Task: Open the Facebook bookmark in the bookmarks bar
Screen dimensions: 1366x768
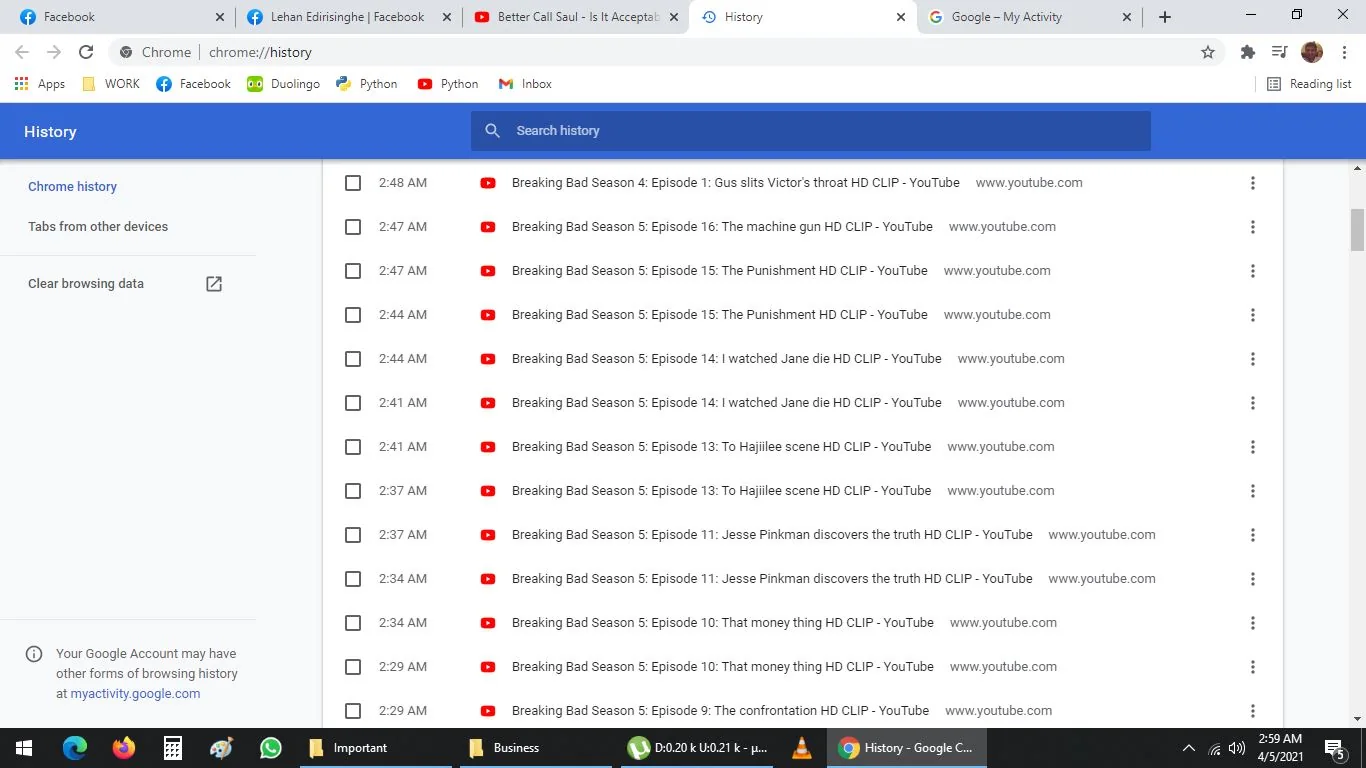Action: 194,84
